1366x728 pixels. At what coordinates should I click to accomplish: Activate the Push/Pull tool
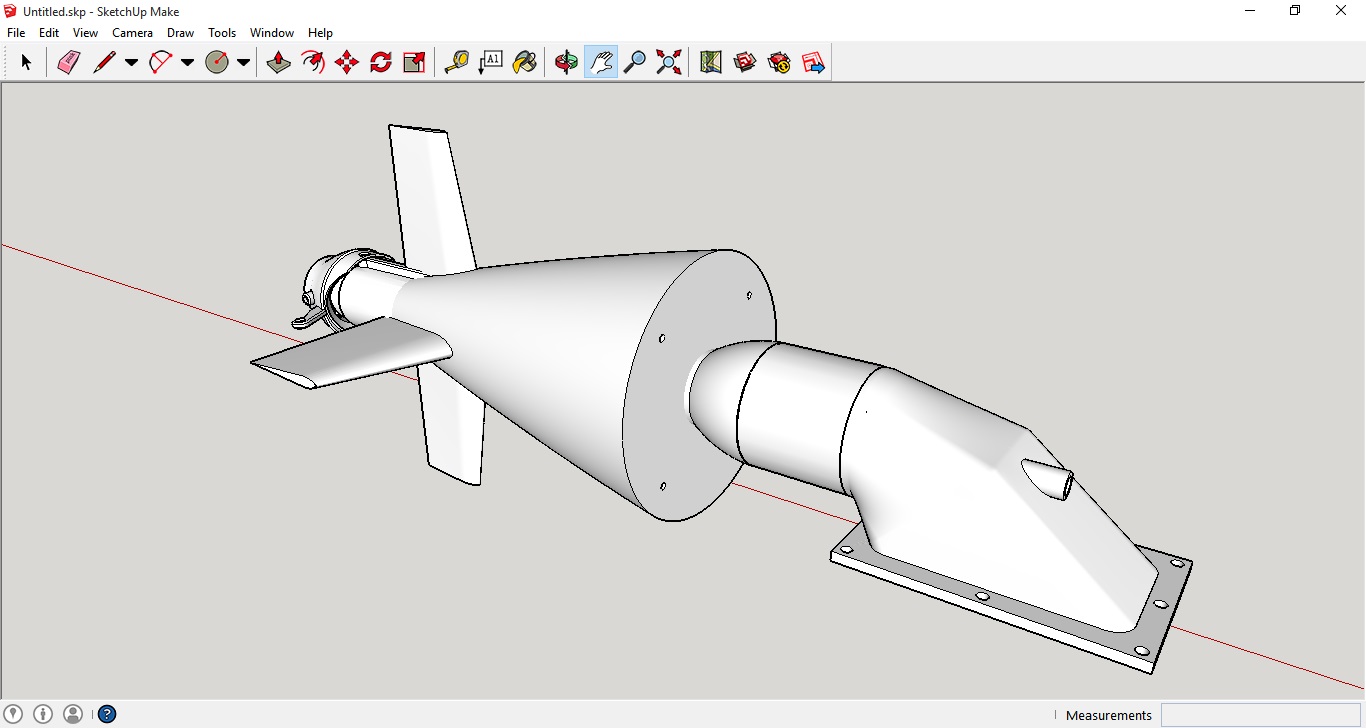click(278, 63)
